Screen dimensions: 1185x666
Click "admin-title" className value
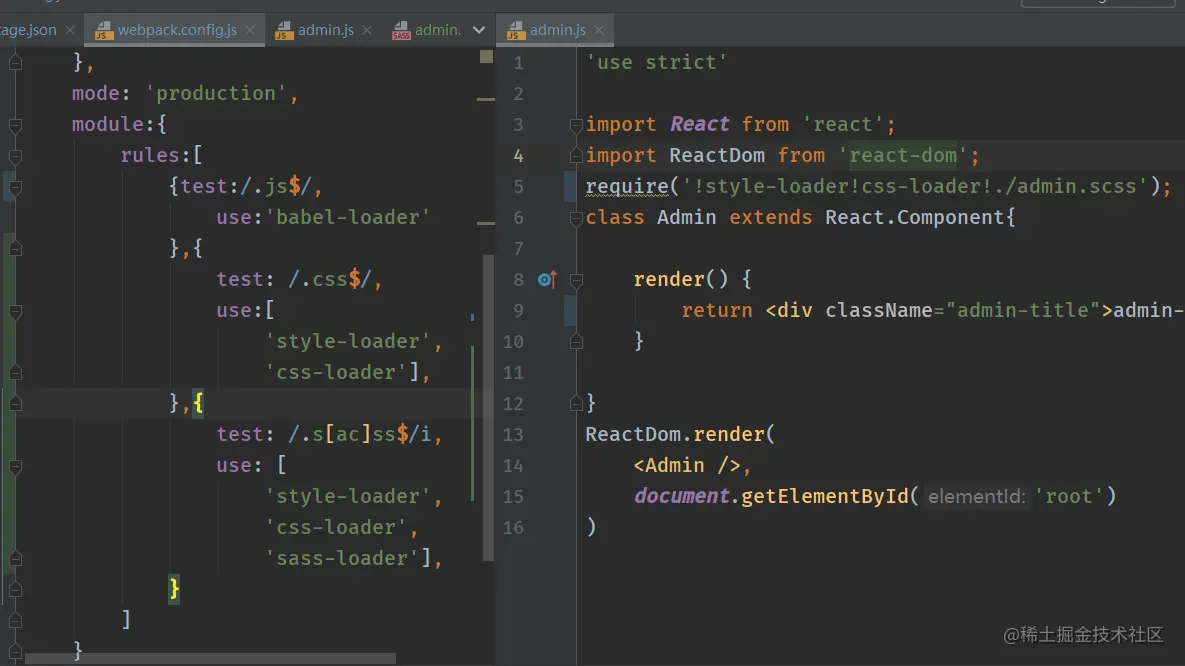pos(1023,311)
